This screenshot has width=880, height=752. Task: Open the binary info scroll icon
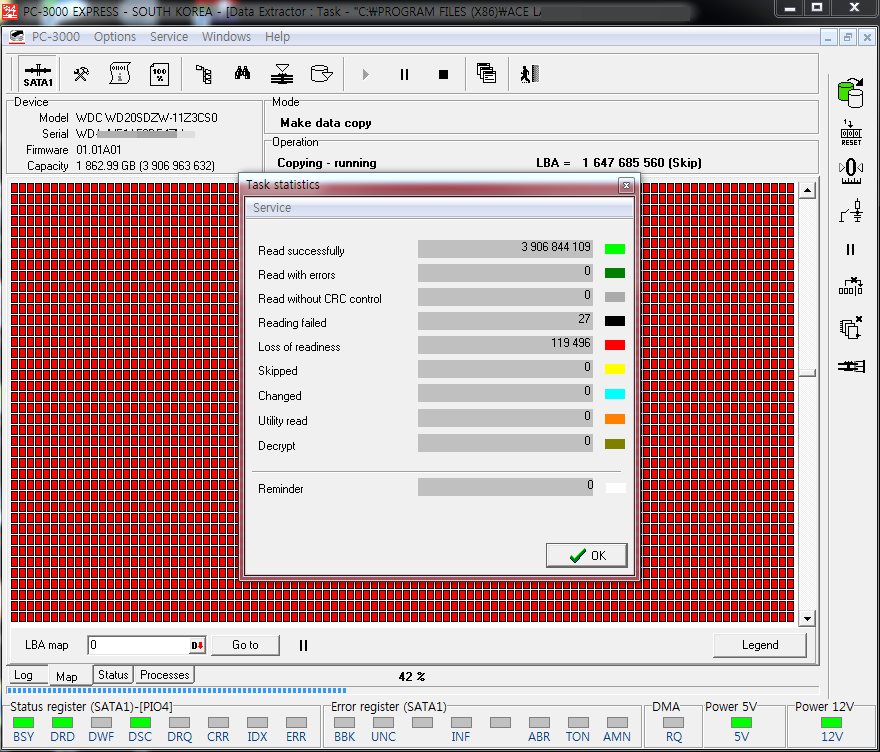pos(120,74)
